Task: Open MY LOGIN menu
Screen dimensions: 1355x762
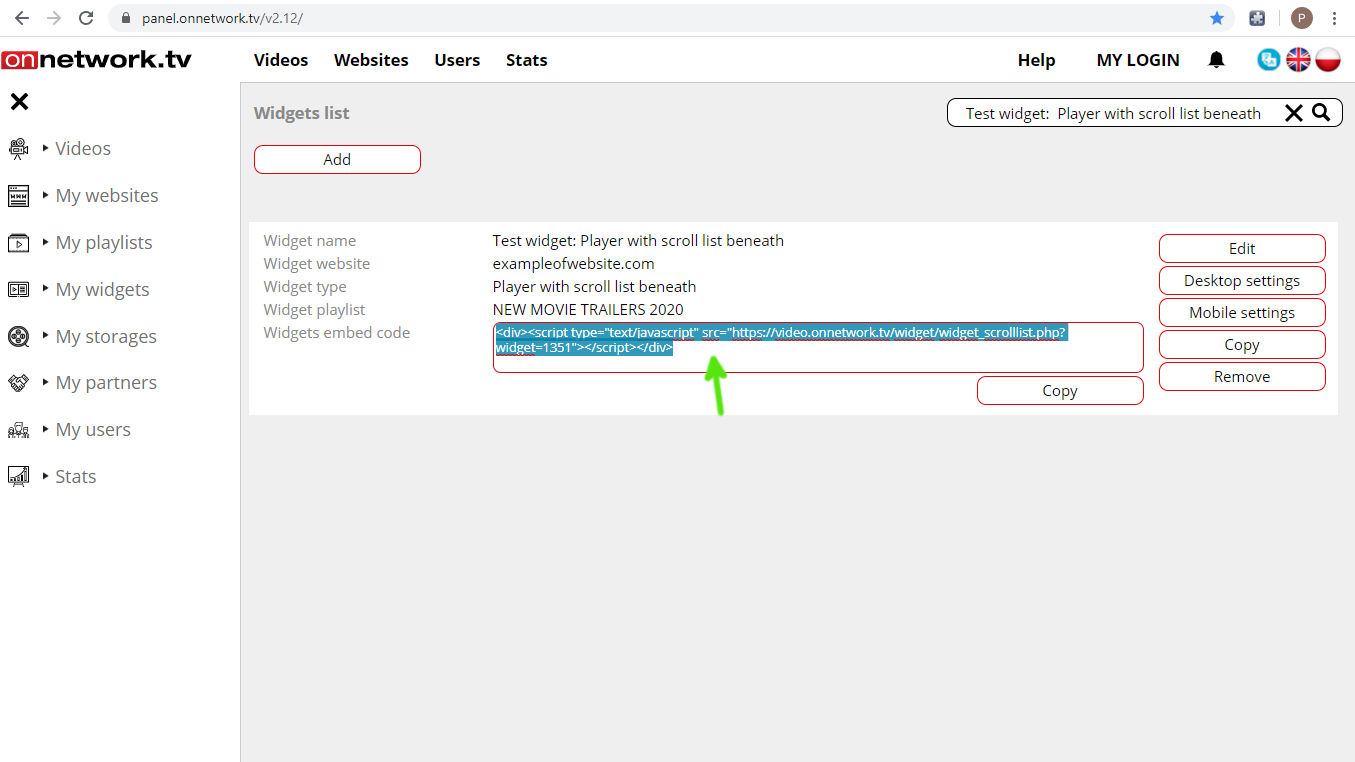Action: pos(1138,60)
